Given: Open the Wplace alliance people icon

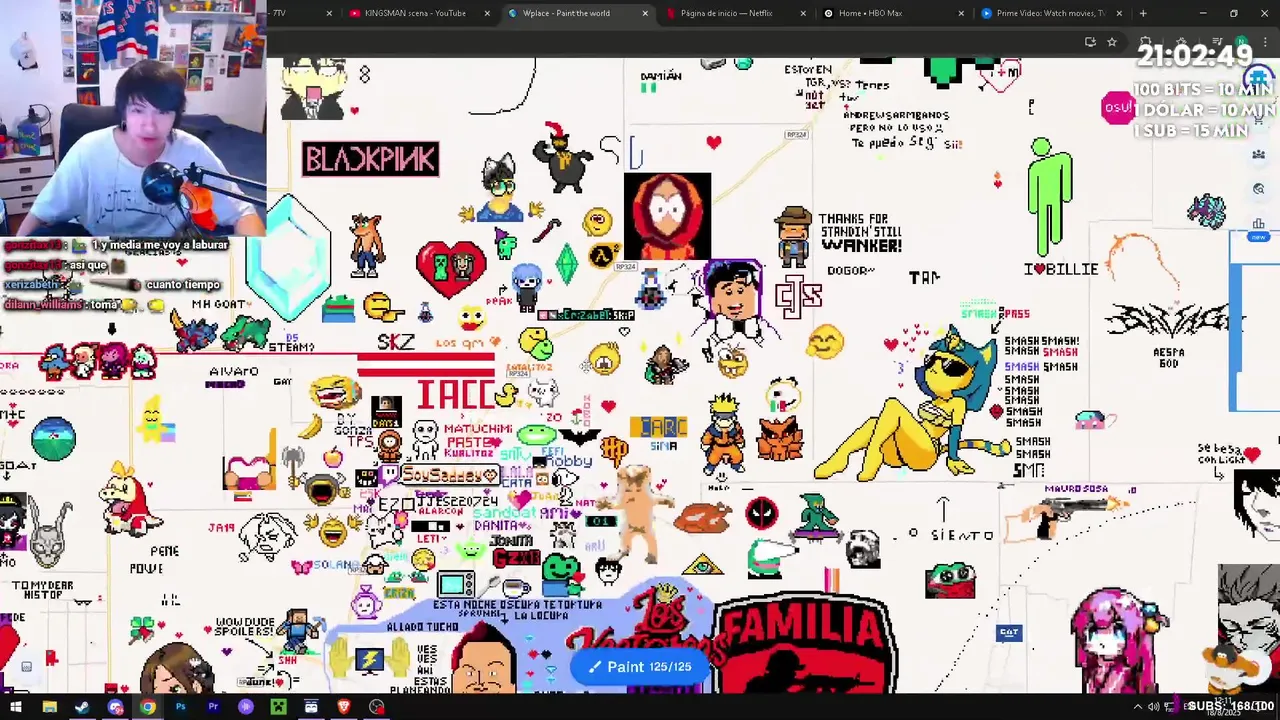Looking at the screenshot, I should click(1259, 154).
